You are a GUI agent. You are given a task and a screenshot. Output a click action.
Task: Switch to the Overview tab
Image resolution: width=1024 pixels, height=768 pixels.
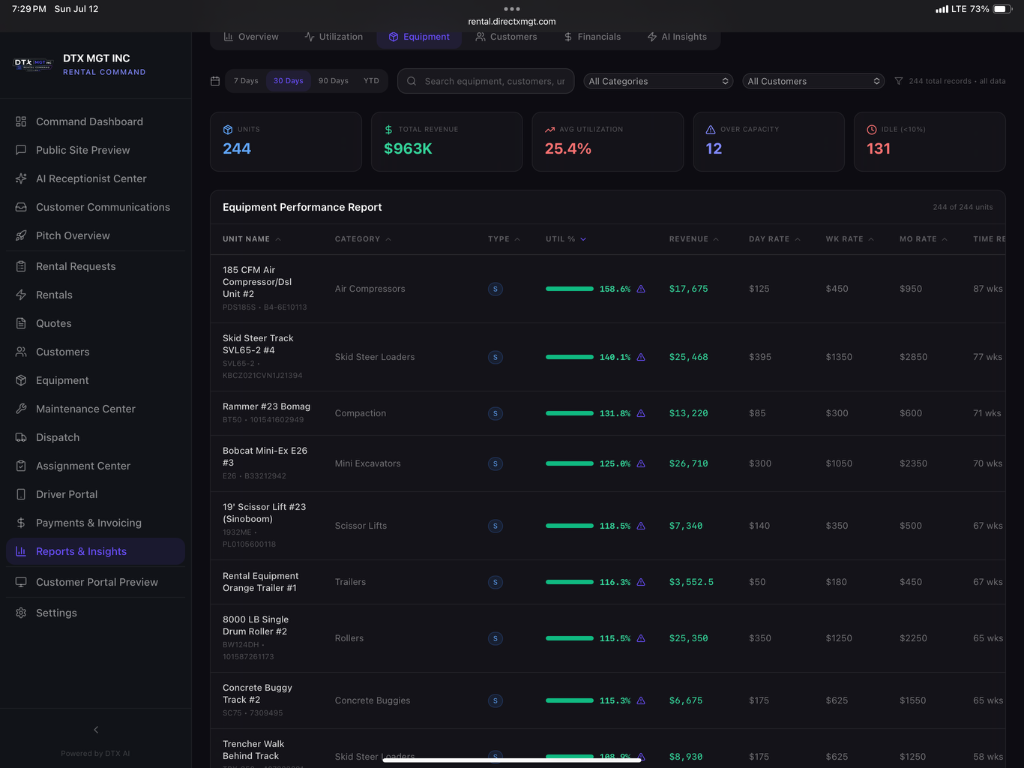(x=251, y=37)
